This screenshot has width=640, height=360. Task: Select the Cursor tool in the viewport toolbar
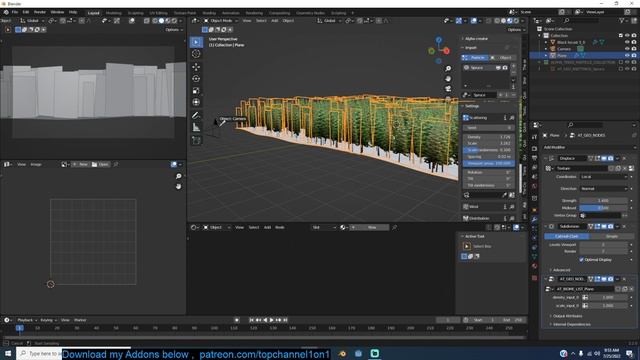tap(196, 54)
